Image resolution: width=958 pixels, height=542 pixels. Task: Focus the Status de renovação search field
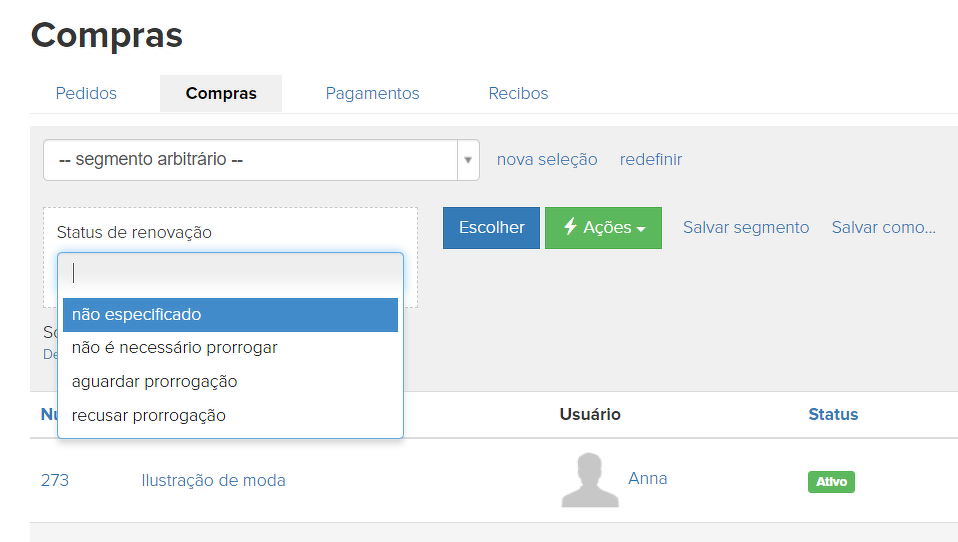point(230,272)
